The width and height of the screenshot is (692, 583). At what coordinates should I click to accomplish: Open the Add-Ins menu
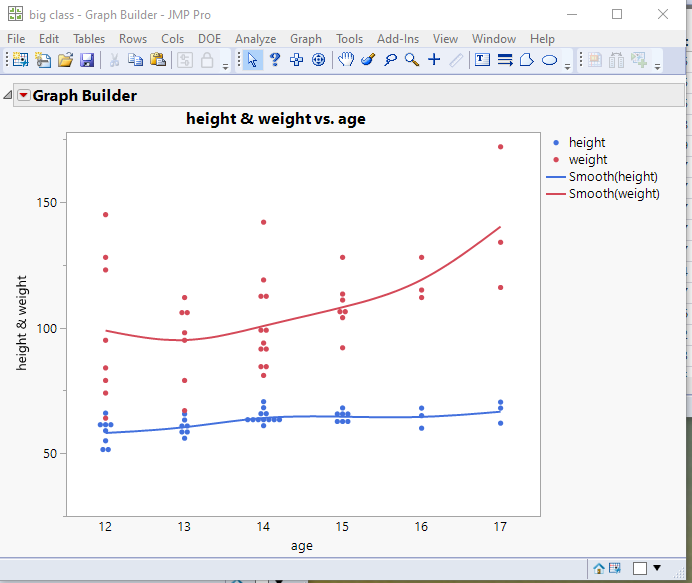(x=398, y=39)
